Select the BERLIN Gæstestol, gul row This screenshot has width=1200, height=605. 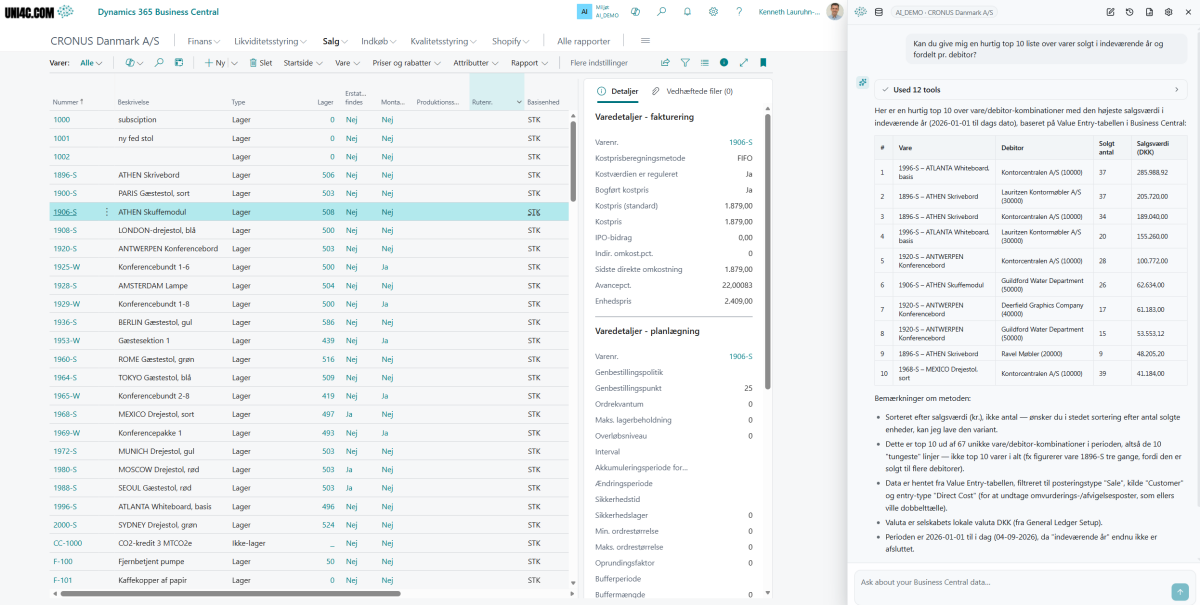pyautogui.click(x=309, y=322)
